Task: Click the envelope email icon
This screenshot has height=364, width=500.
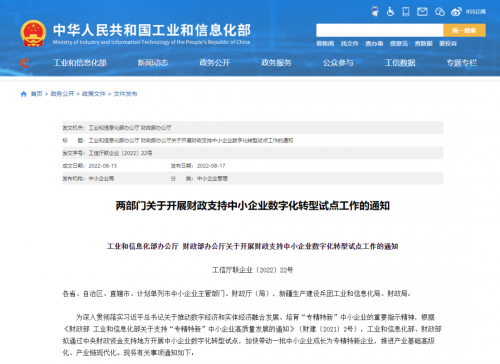Action: pos(422,12)
